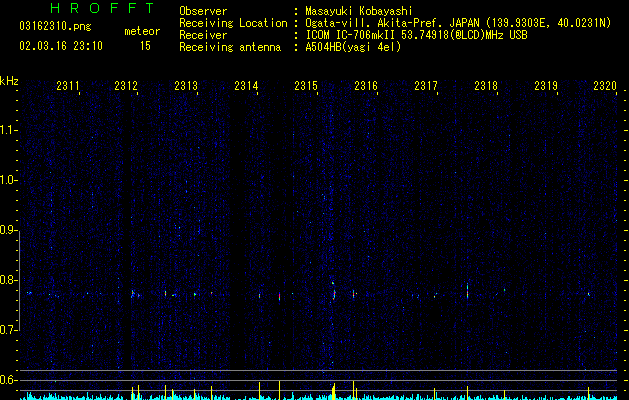Click the 2313 time marker
The width and height of the screenshot is (629, 400).
coord(186,85)
